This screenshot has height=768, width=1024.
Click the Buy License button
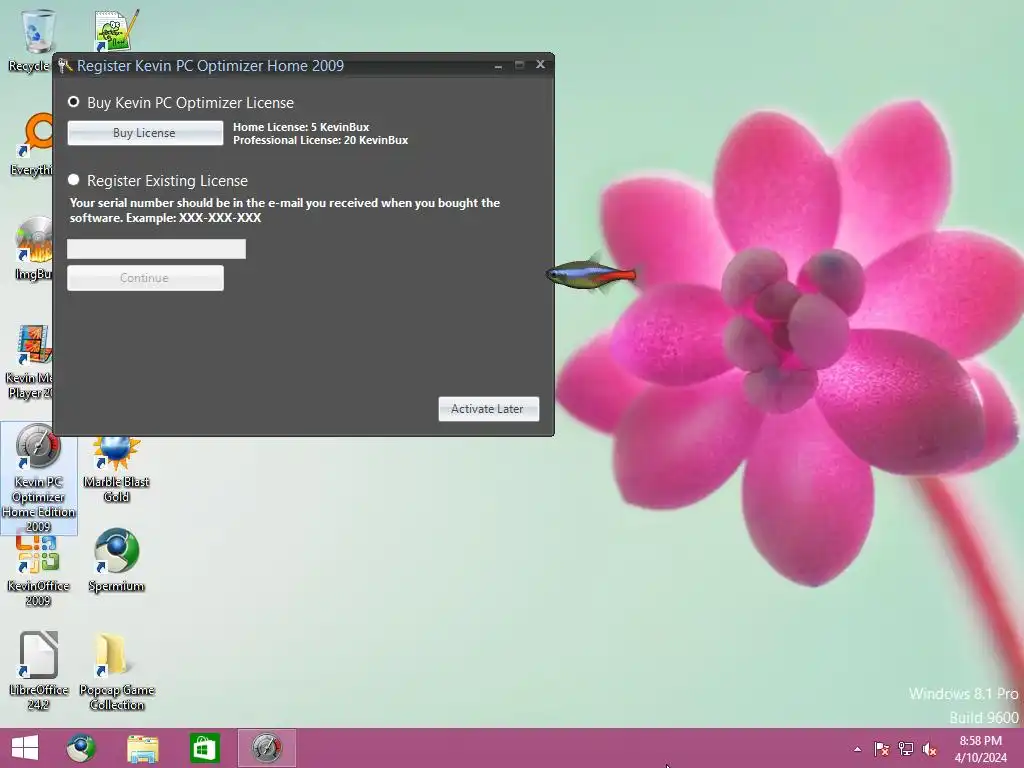click(145, 133)
